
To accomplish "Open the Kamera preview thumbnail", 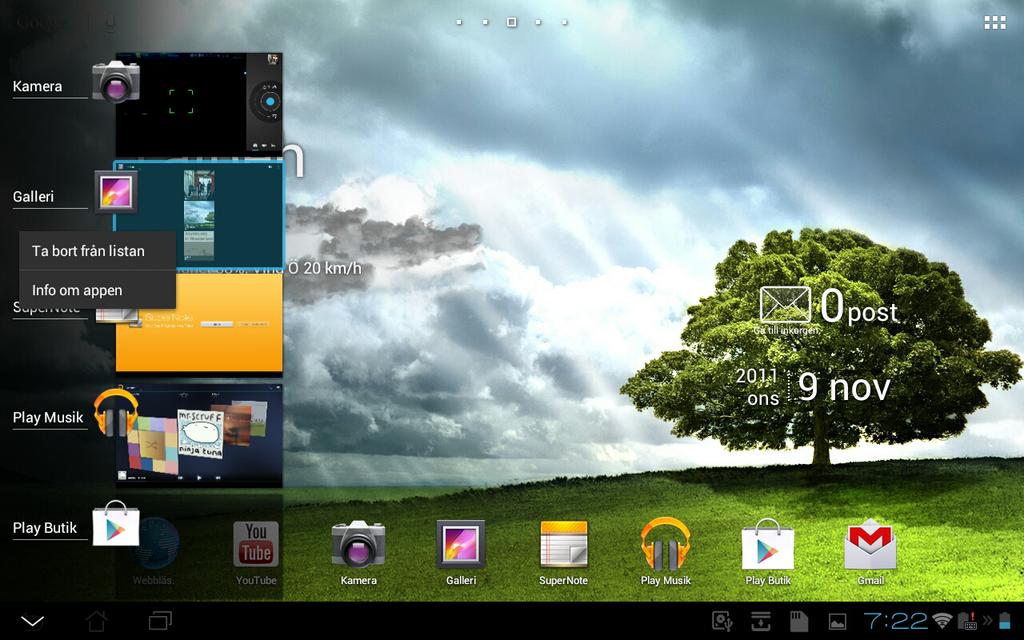I will pyautogui.click(x=199, y=104).
